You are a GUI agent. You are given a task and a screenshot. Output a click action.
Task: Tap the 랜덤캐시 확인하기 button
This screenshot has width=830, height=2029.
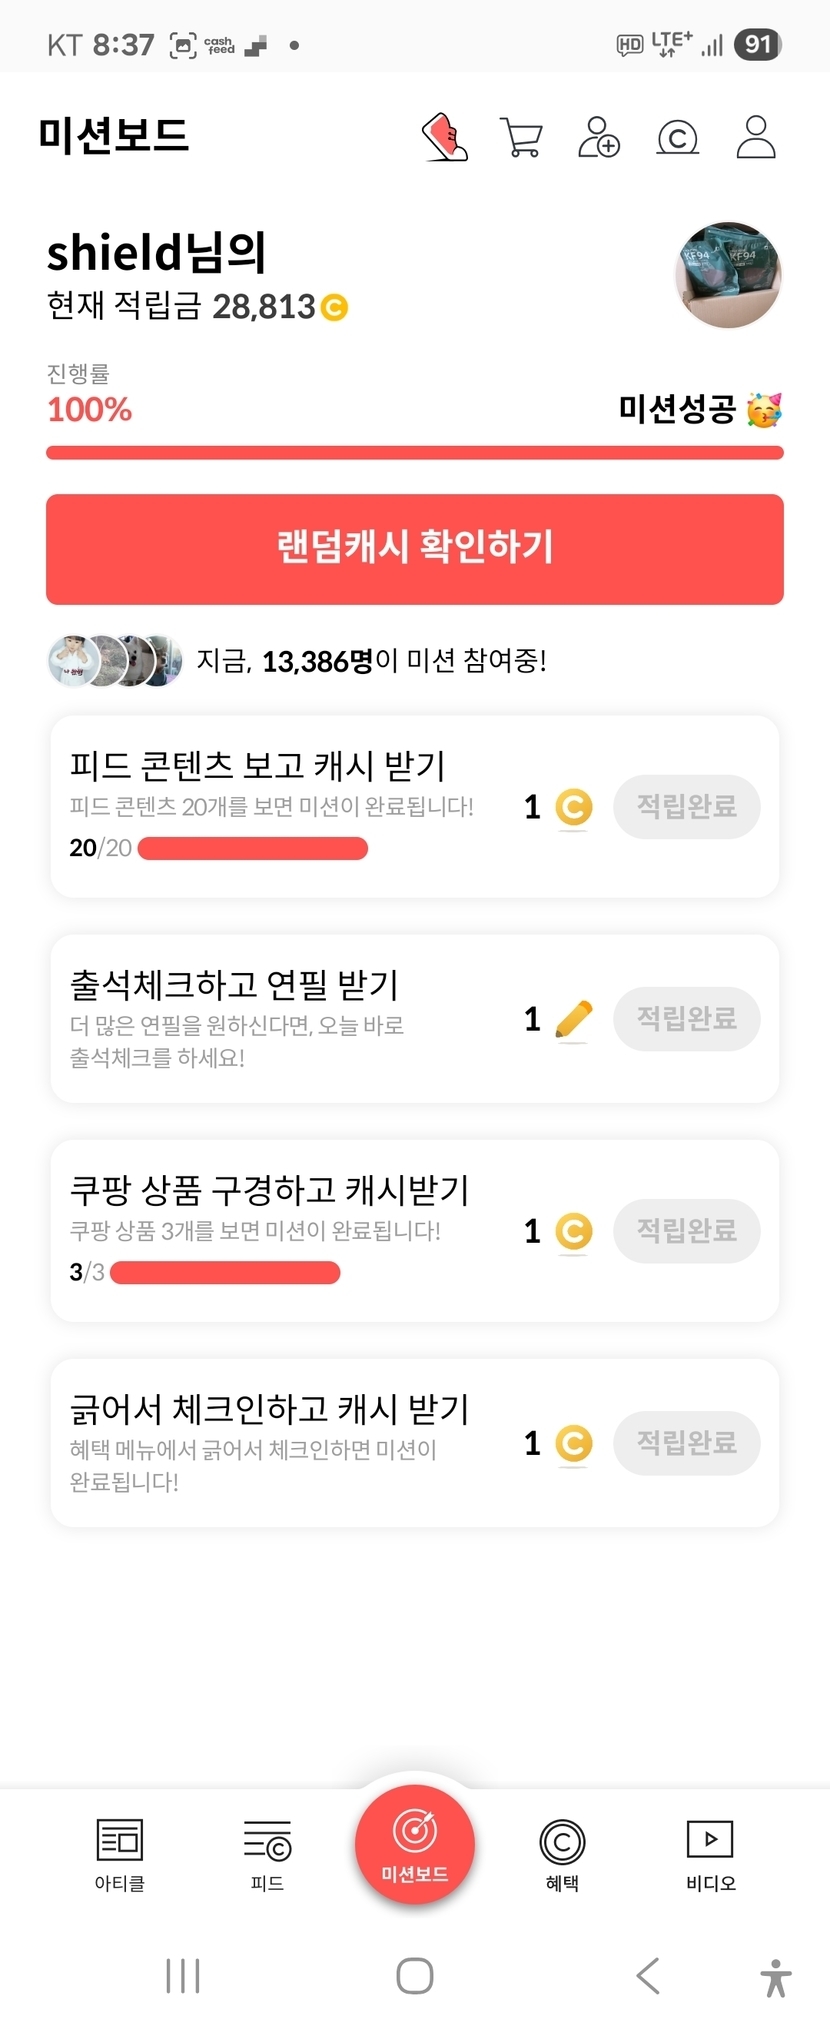(415, 549)
